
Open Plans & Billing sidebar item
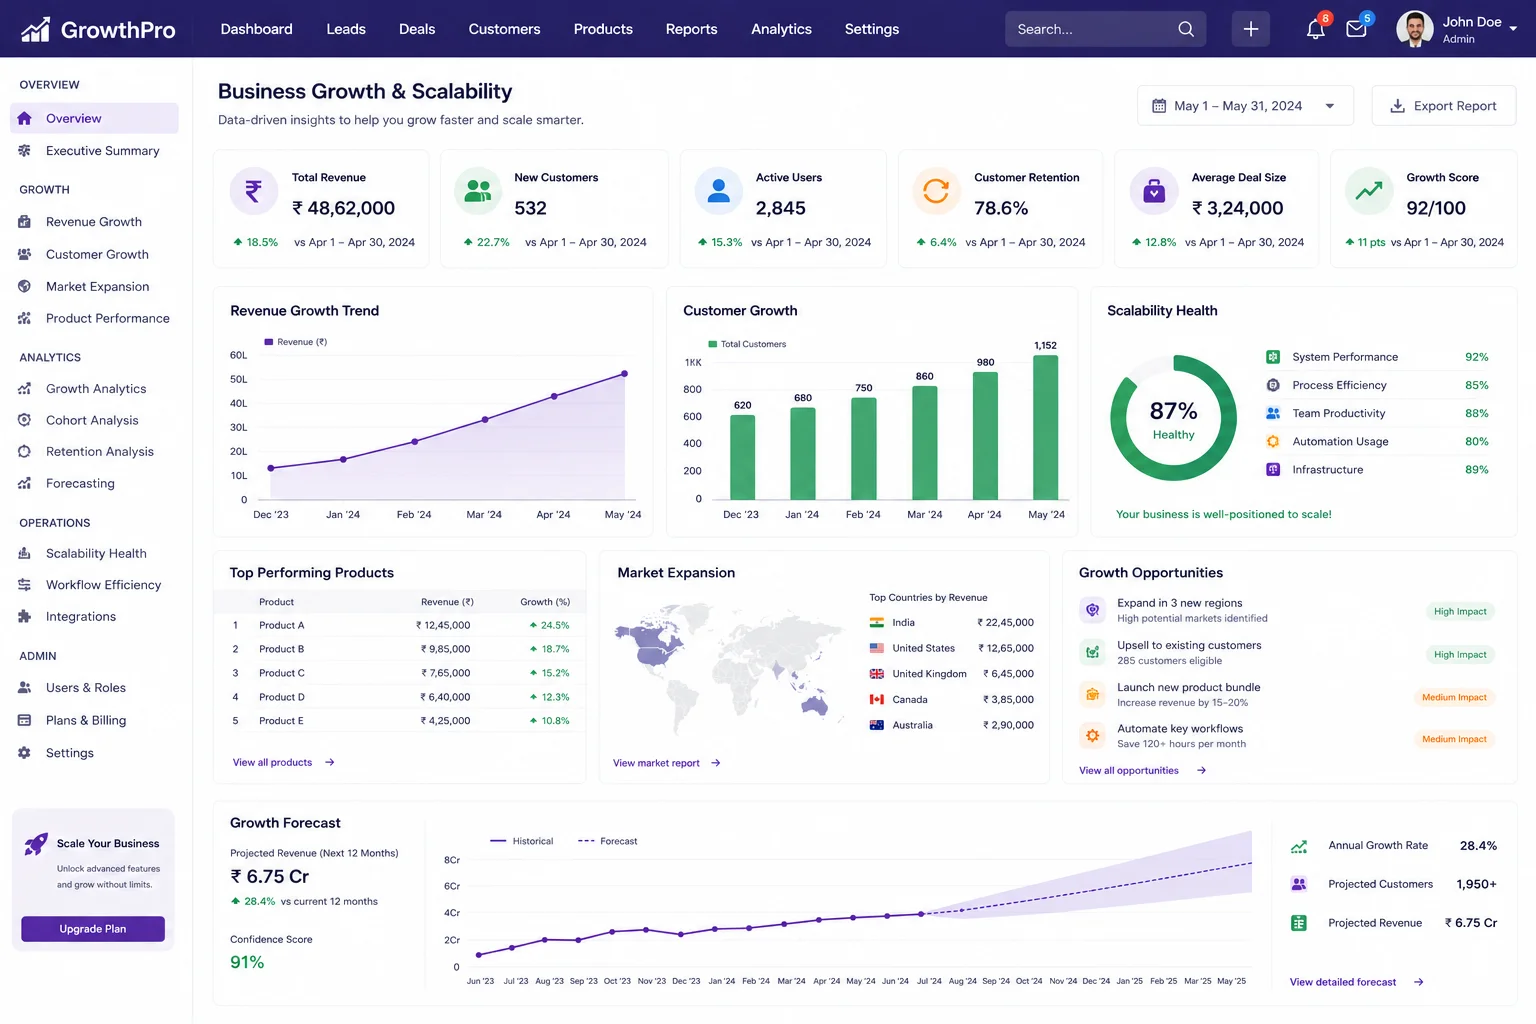[x=94, y=720]
